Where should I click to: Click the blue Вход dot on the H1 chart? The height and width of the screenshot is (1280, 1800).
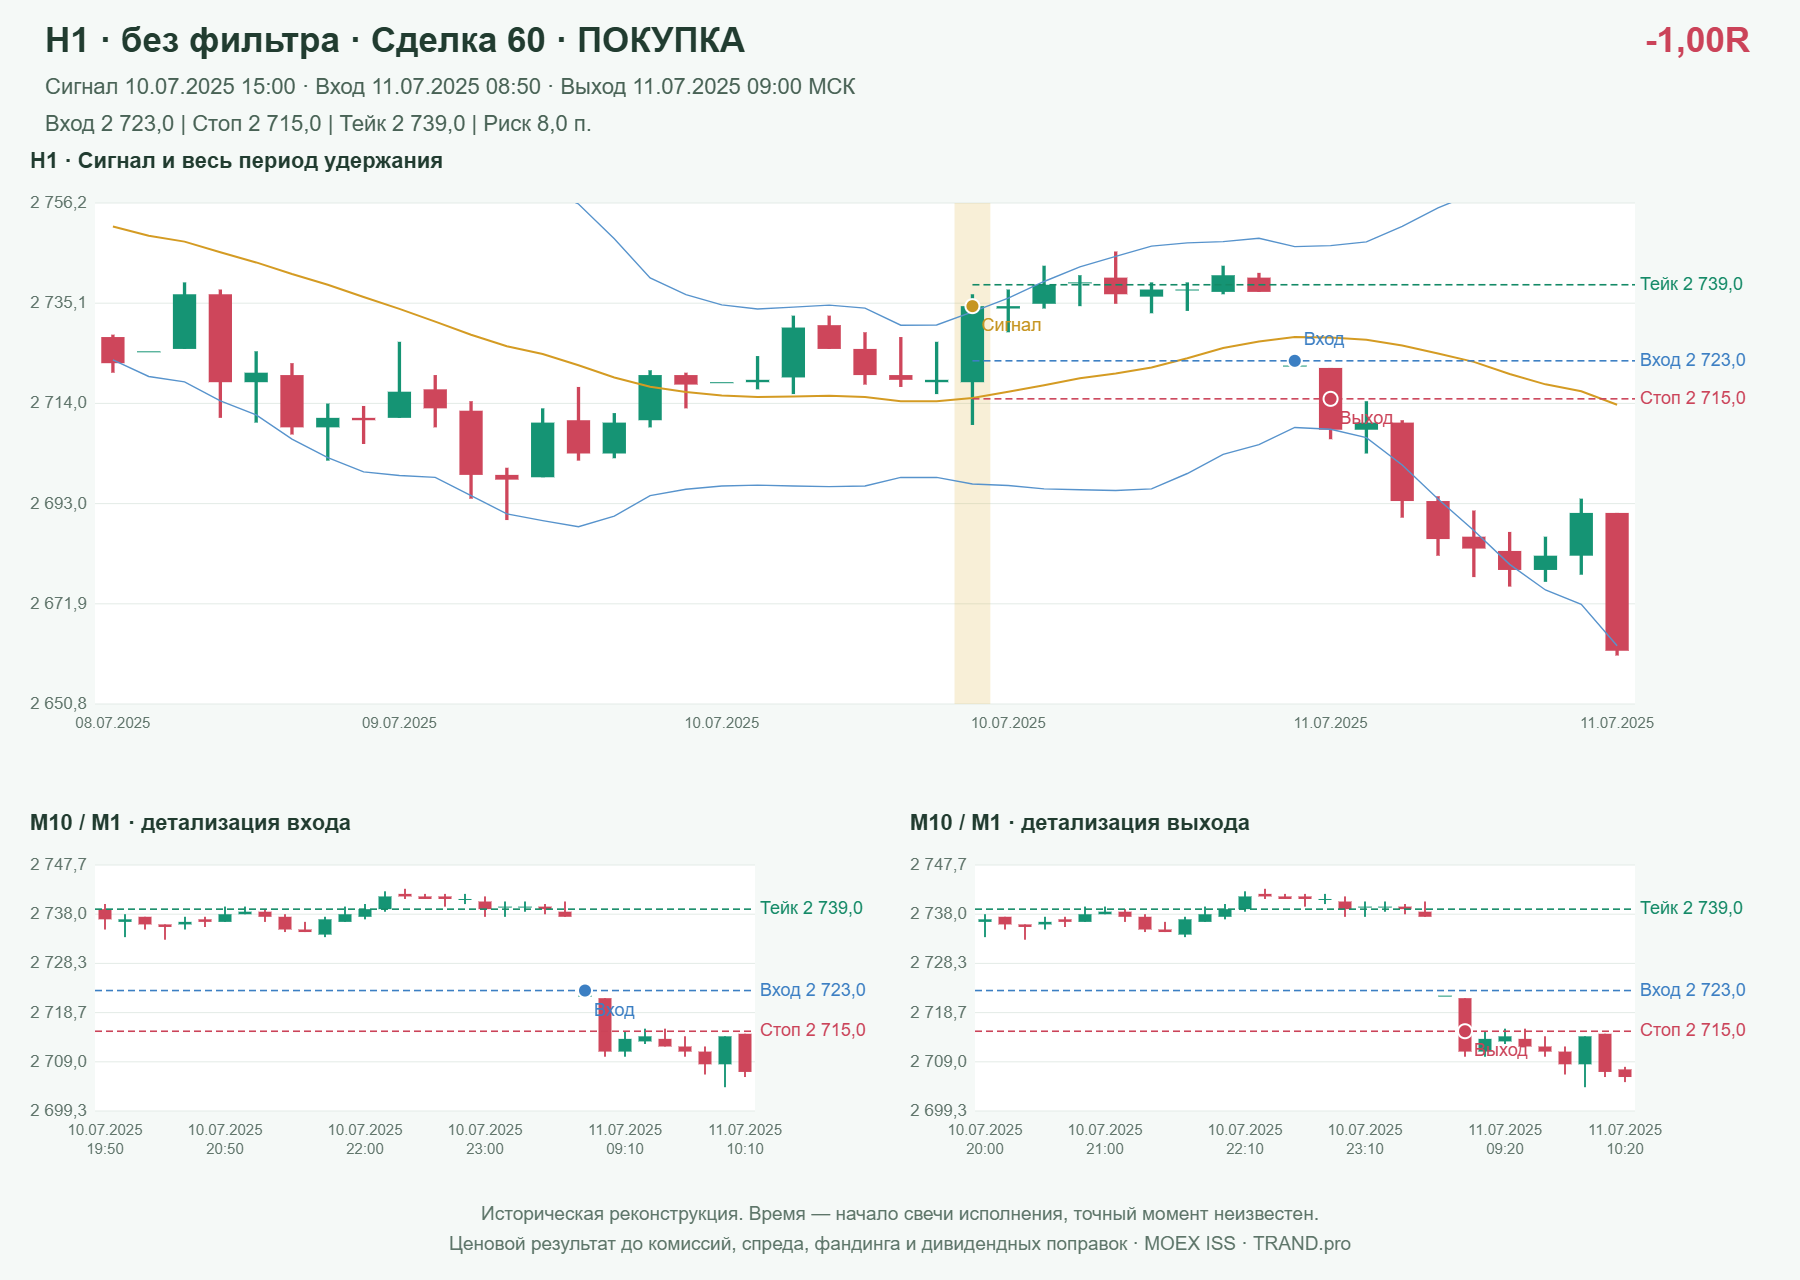pos(1295,361)
